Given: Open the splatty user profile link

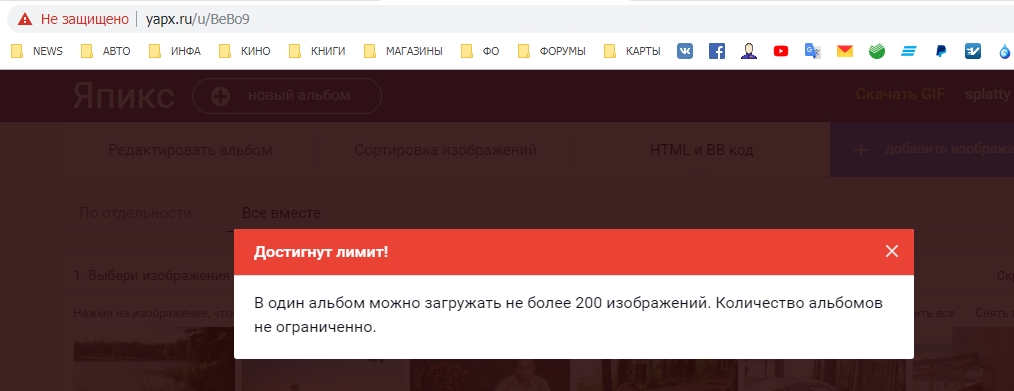Looking at the screenshot, I should click(x=987, y=94).
